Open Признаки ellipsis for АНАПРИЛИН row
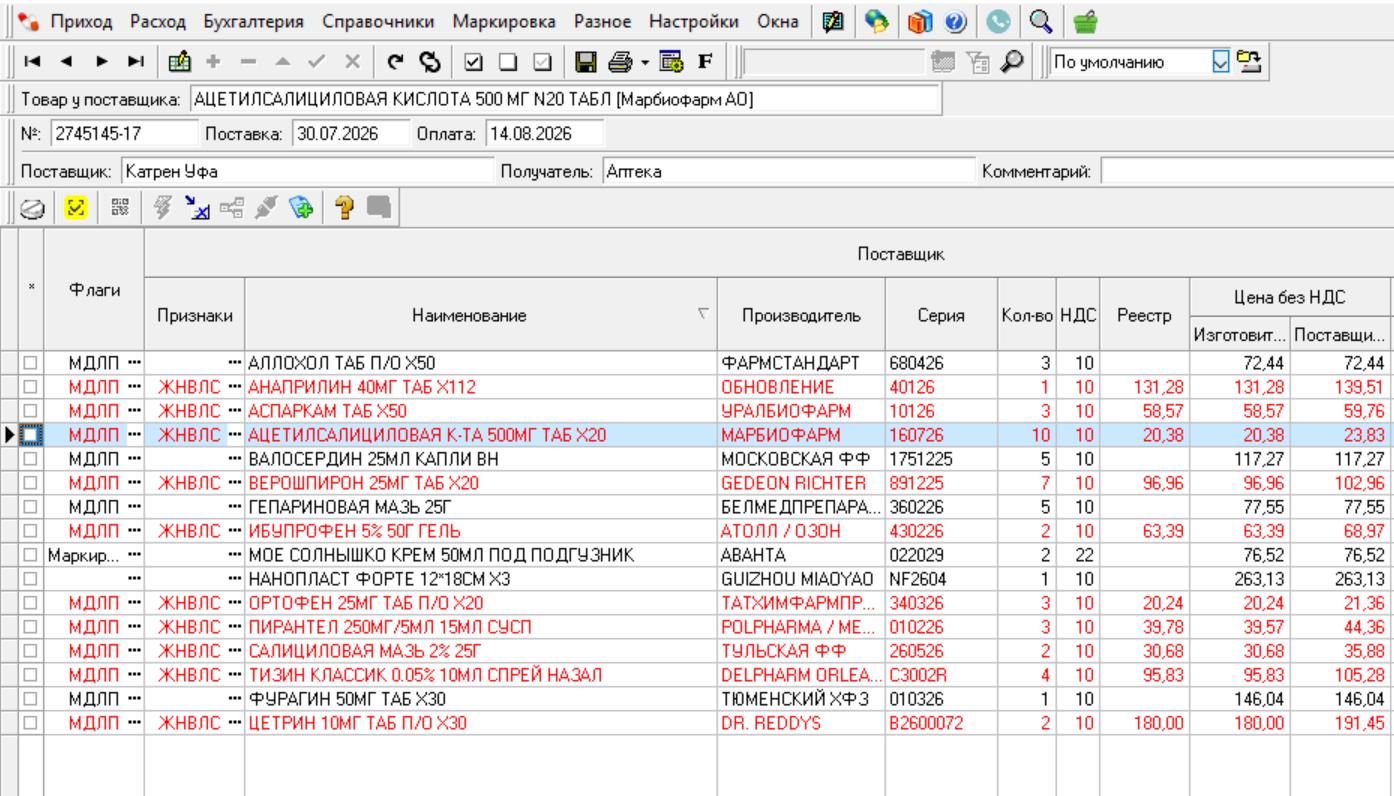The image size is (1394, 796). point(235,387)
